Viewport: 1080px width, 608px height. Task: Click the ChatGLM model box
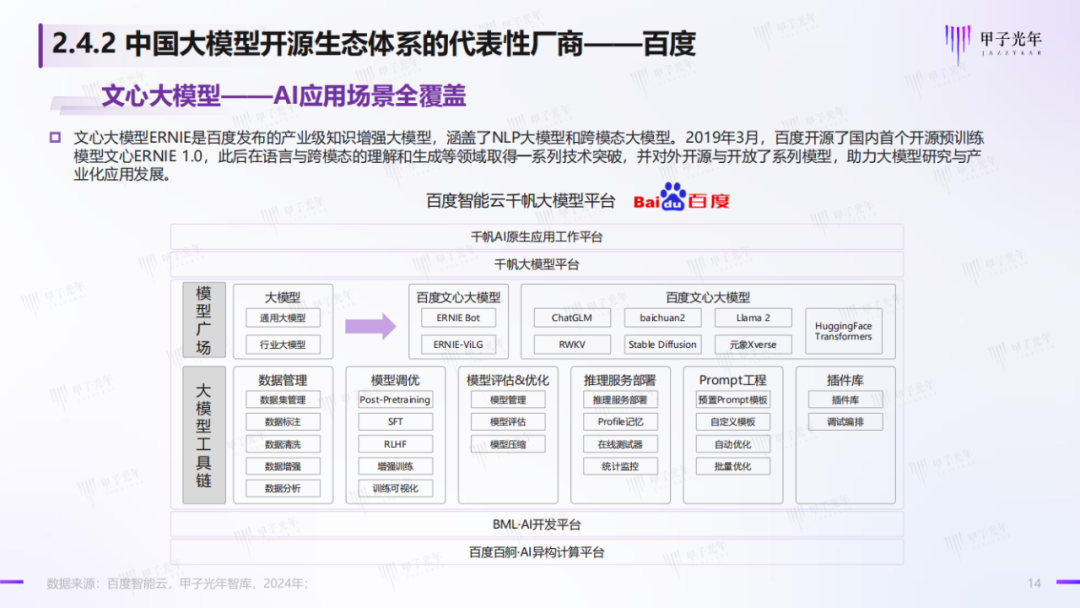click(572, 318)
